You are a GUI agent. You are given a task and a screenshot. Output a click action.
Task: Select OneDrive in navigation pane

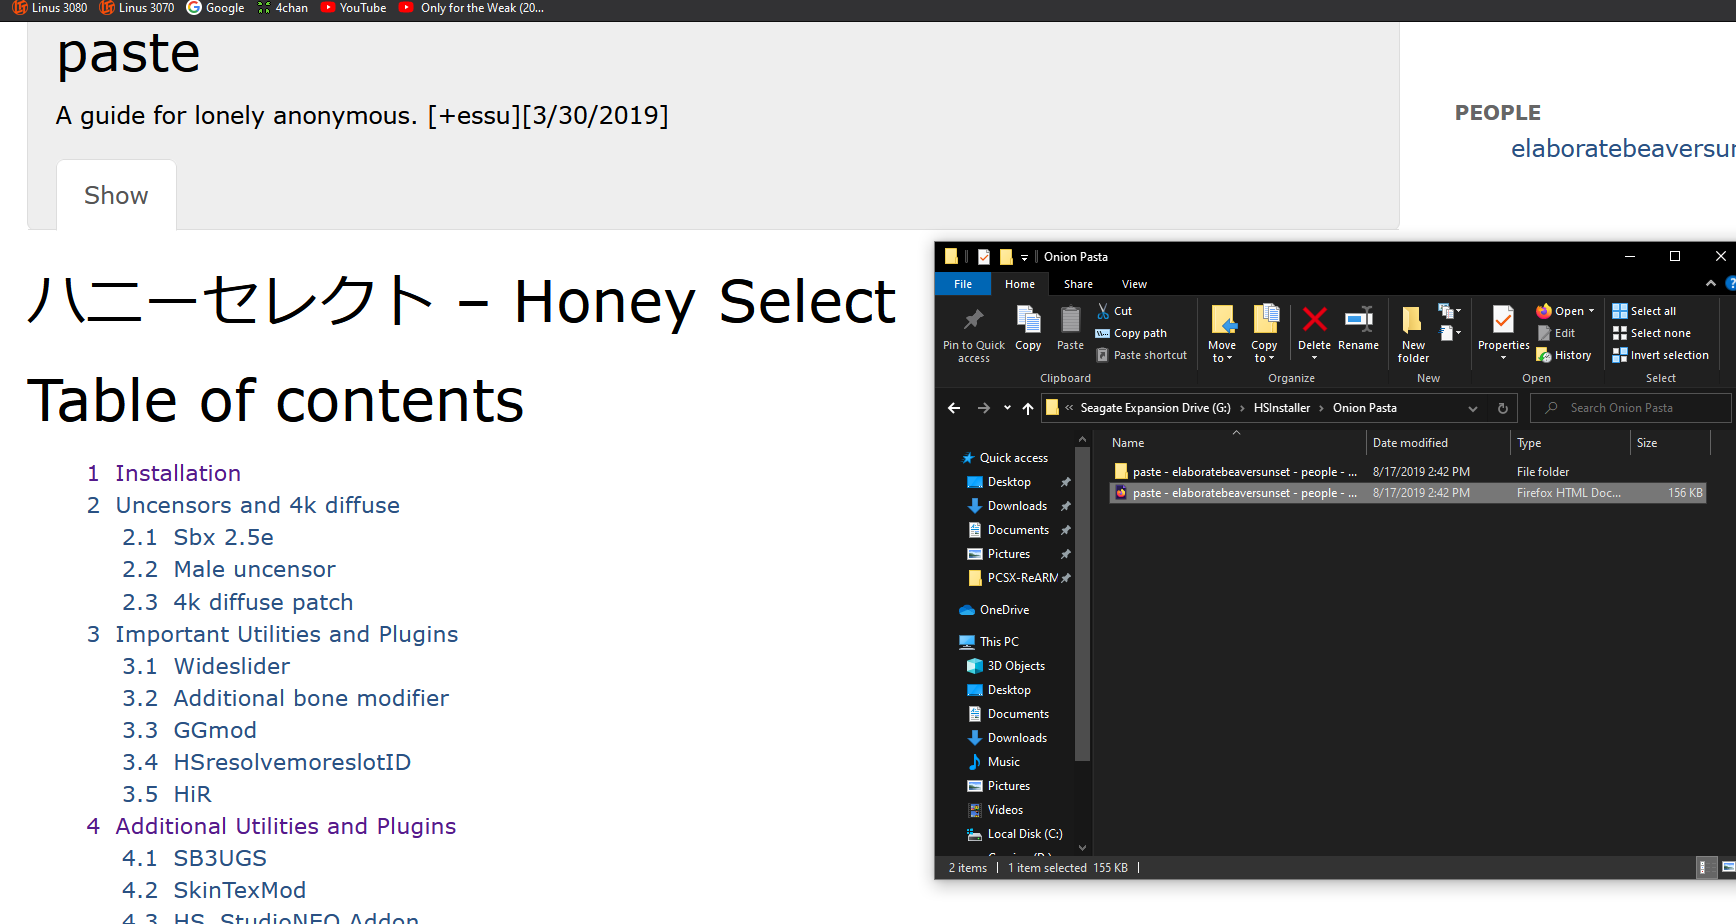994,610
